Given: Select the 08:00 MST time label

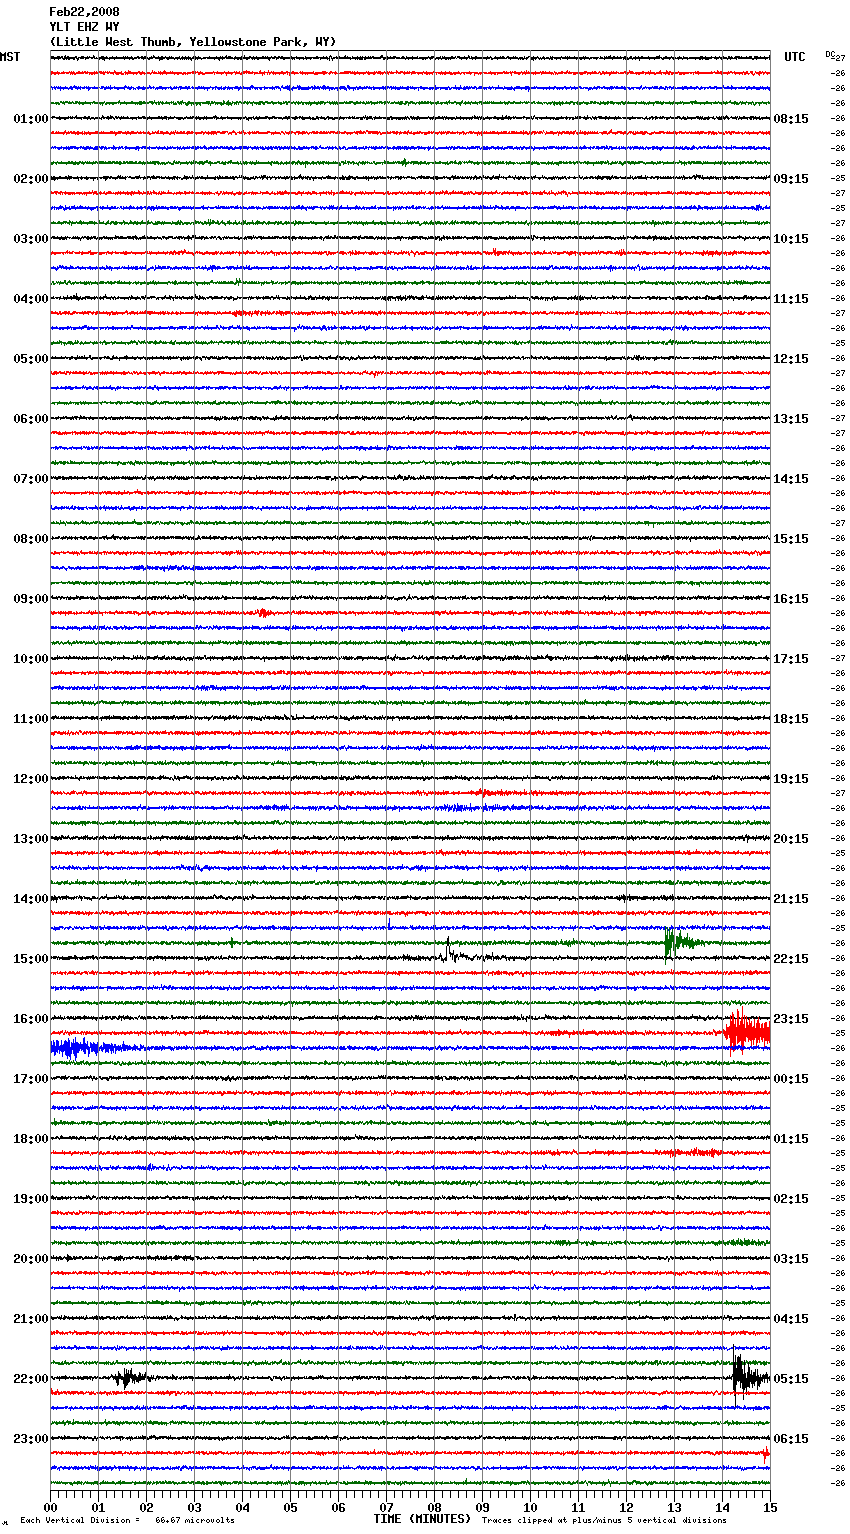Looking at the screenshot, I should 31,539.
